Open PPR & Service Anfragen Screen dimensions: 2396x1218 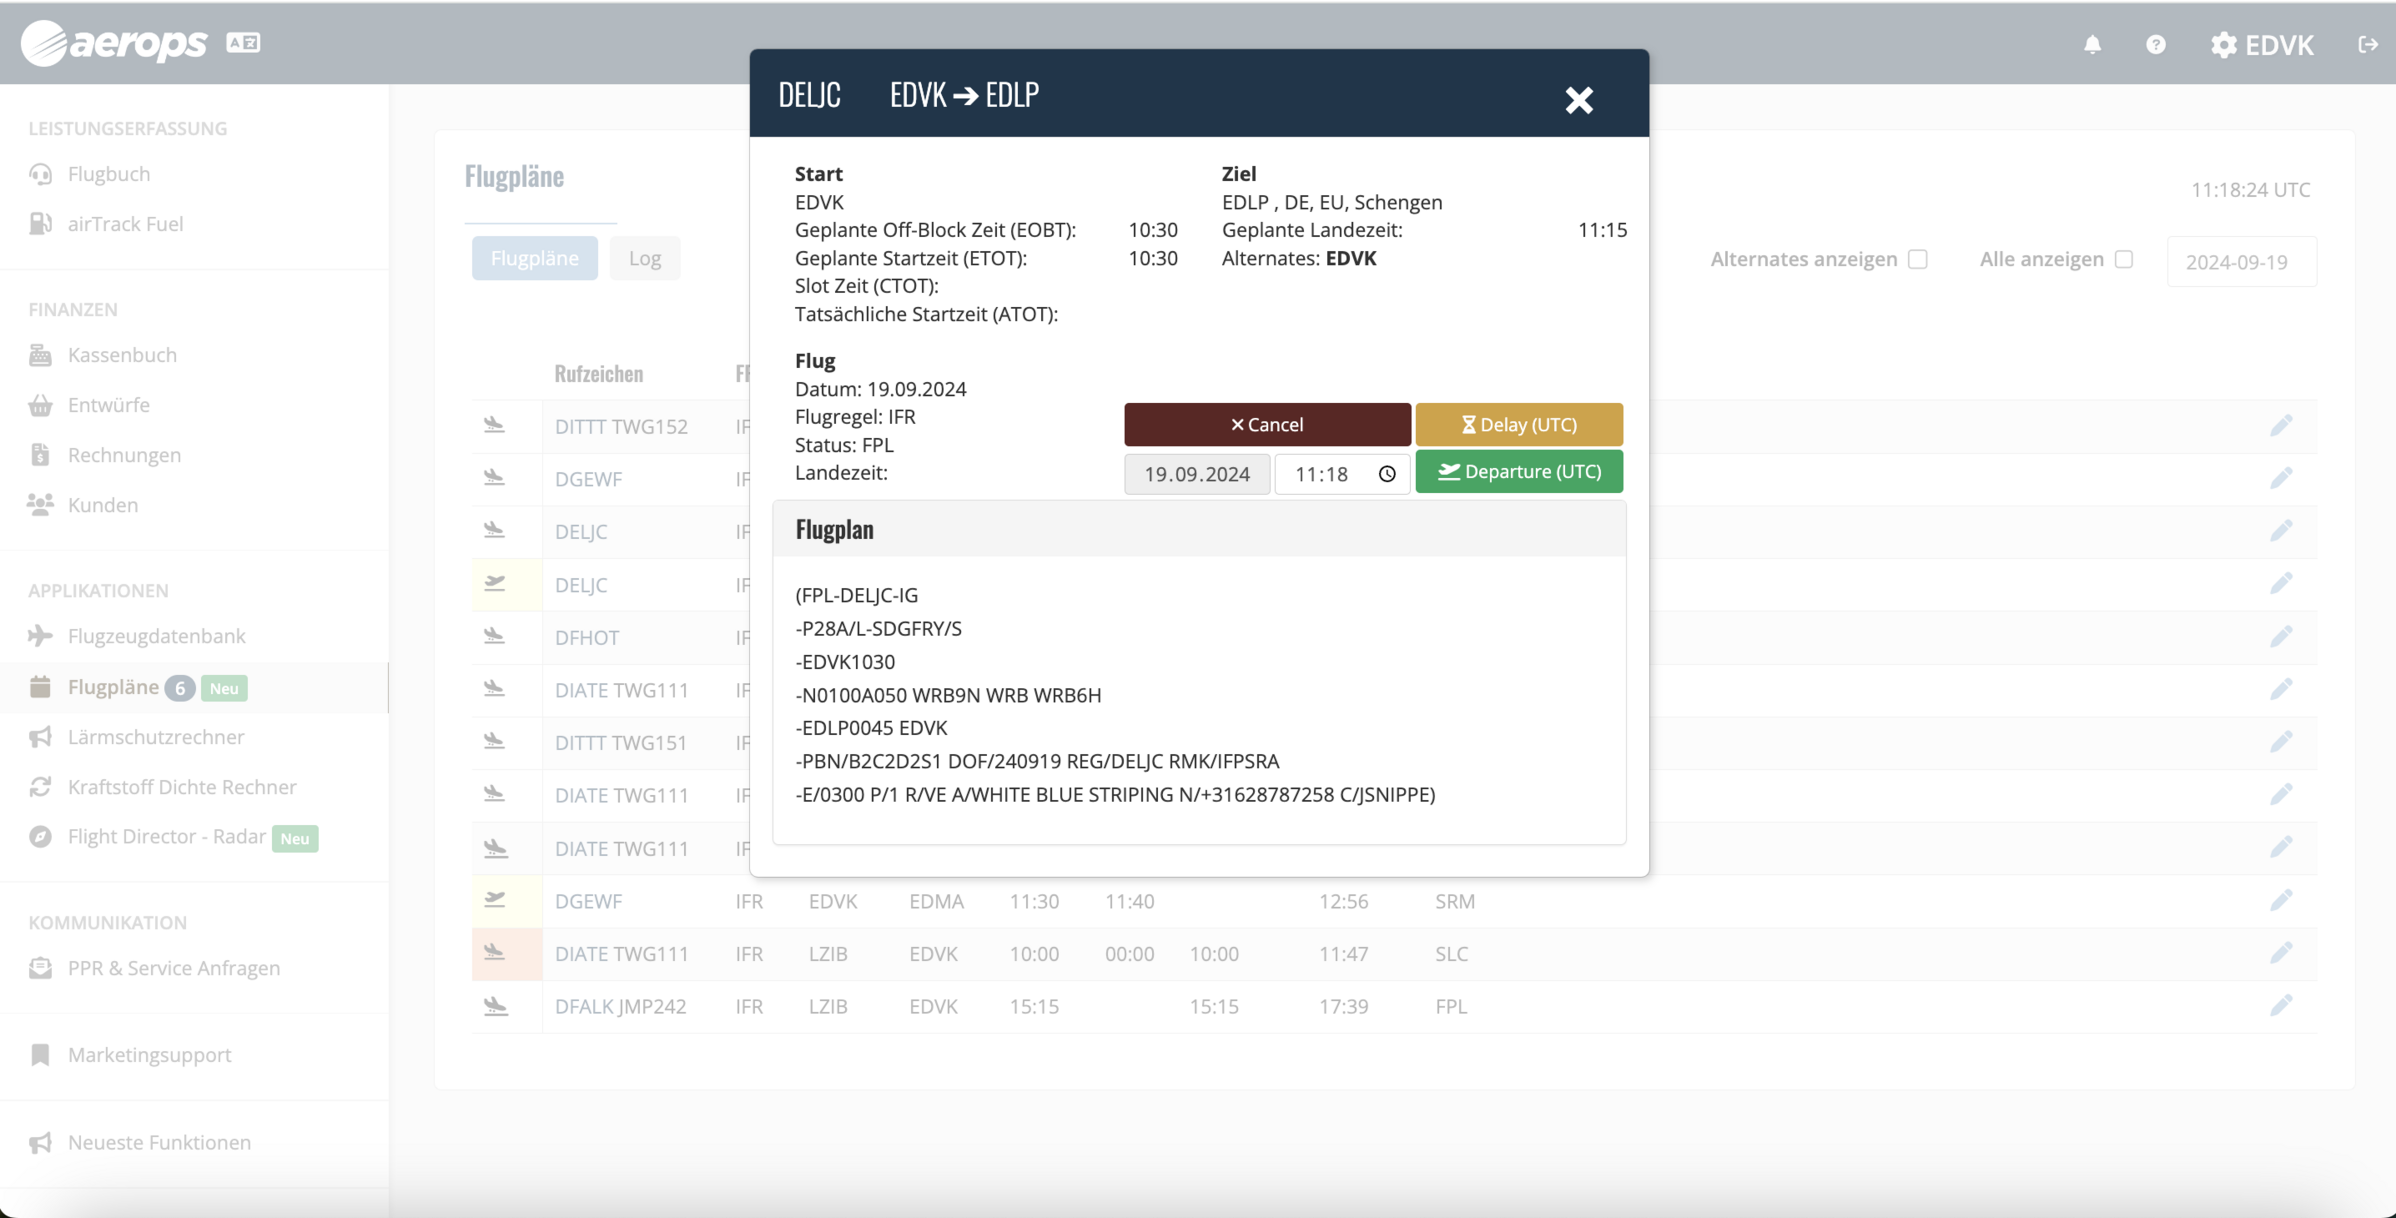[x=174, y=968]
